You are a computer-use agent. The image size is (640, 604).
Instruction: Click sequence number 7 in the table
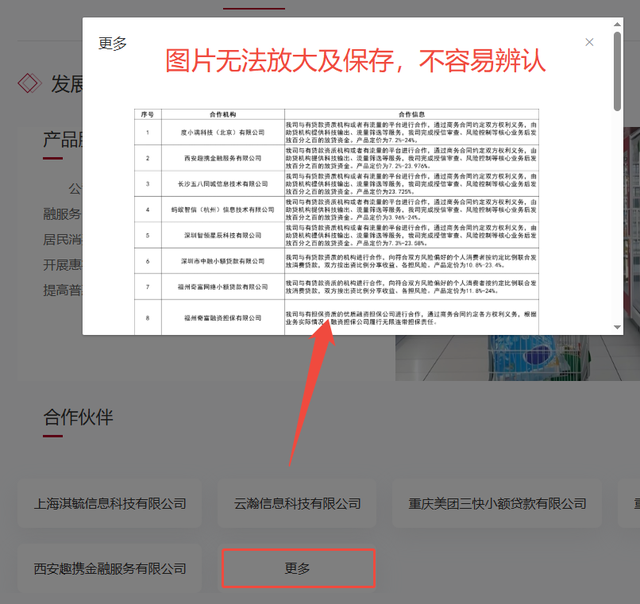coord(147,286)
